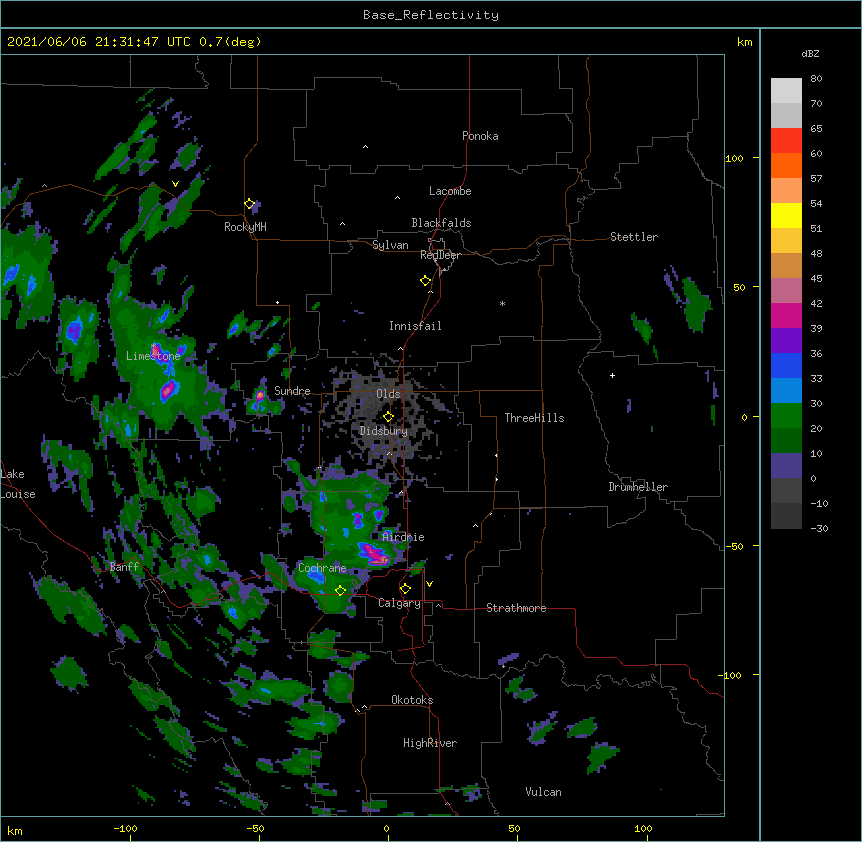
Task: Click the 0.7(deg) elevation angle text
Action: [x=230, y=42]
